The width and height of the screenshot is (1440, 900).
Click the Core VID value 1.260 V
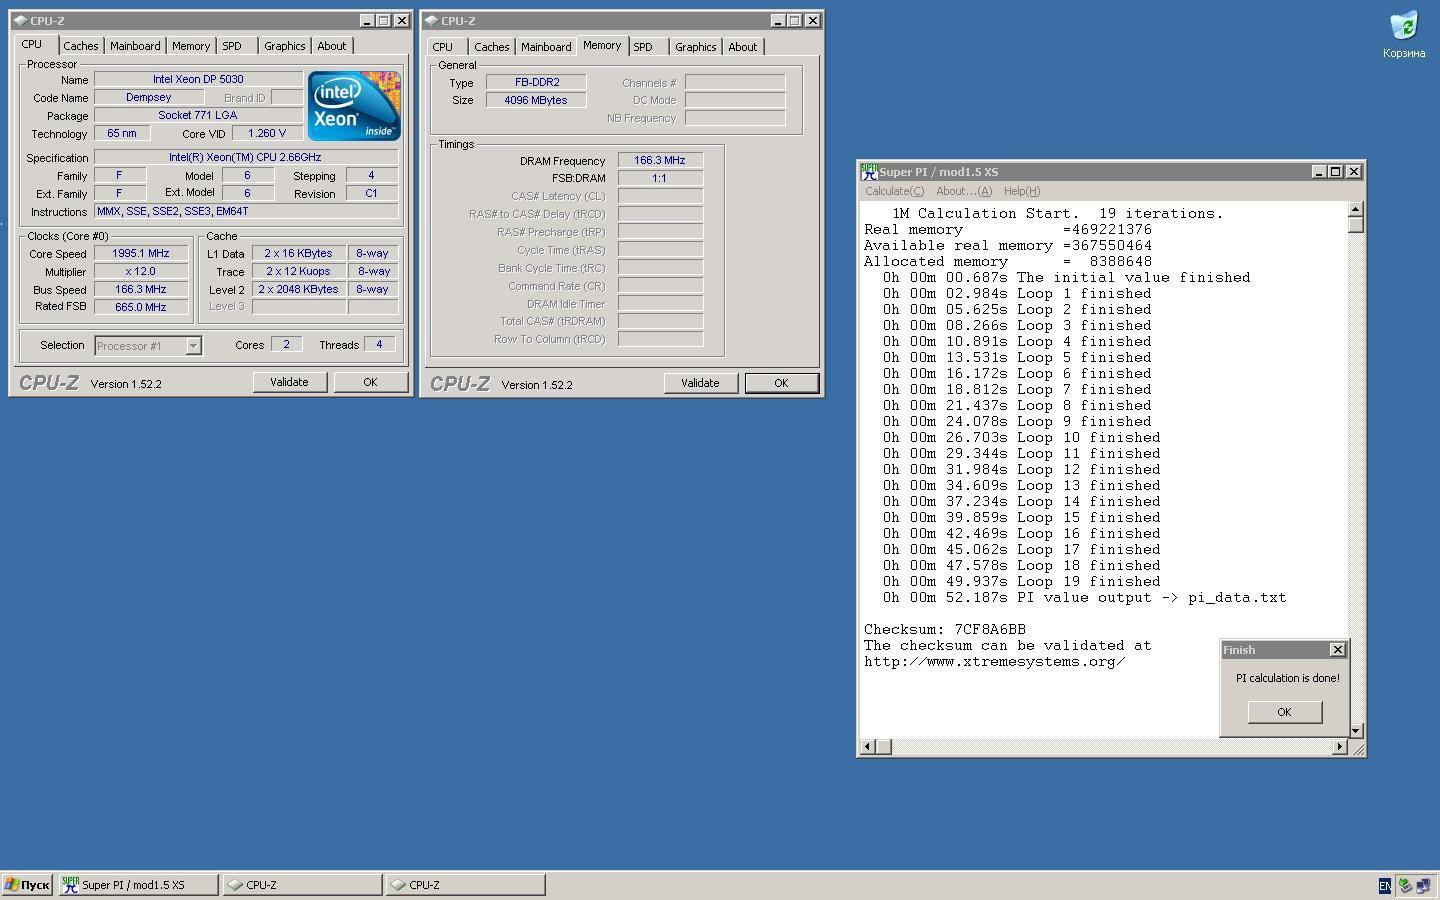tap(267, 133)
